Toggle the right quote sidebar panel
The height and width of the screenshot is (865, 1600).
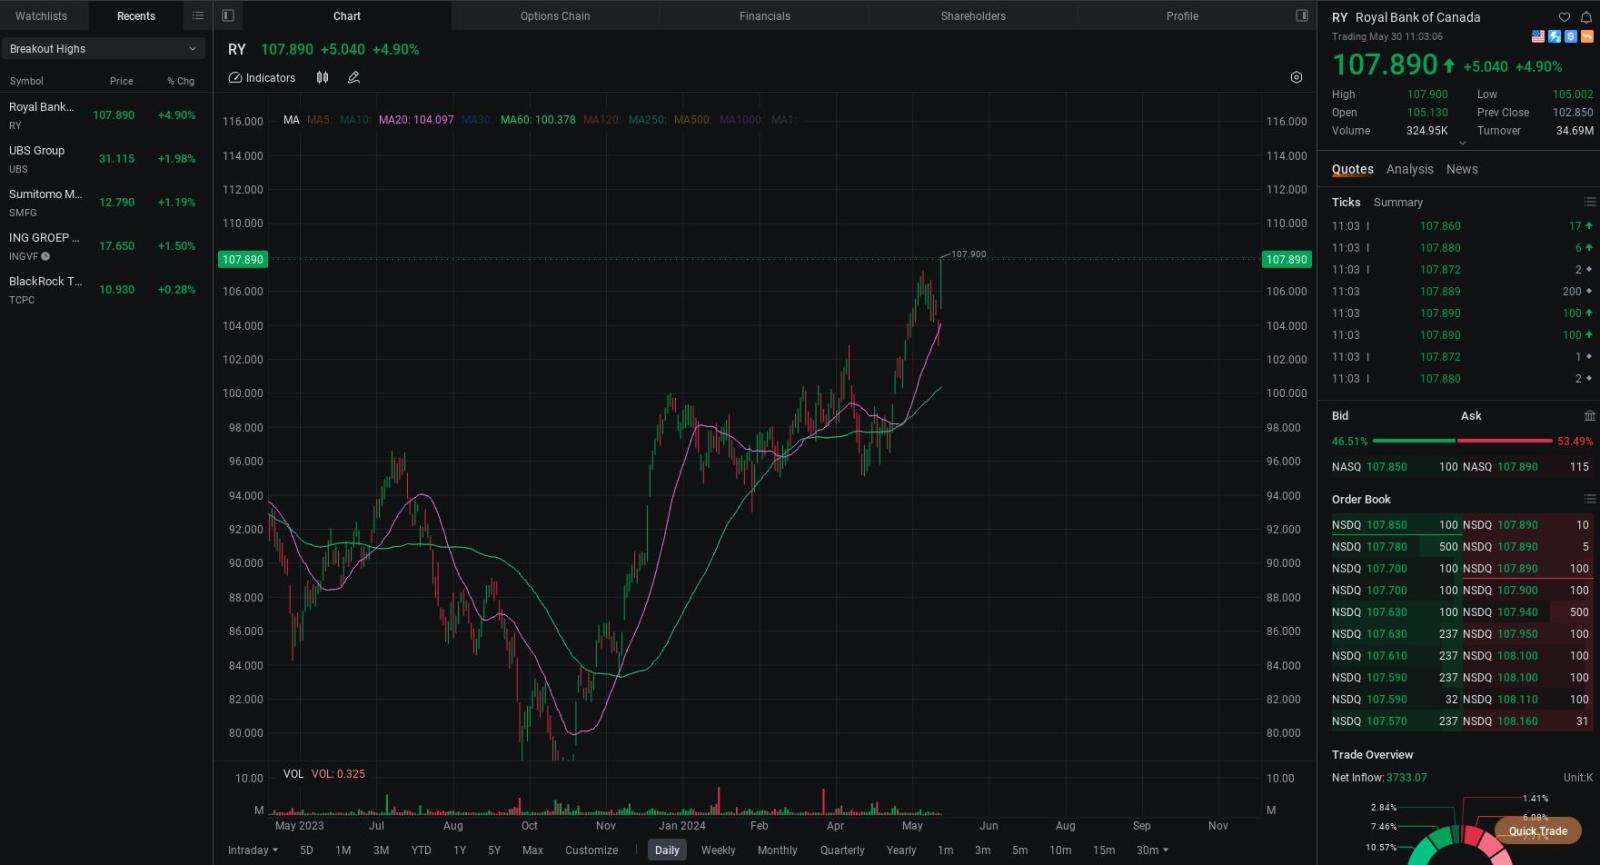(x=1302, y=16)
